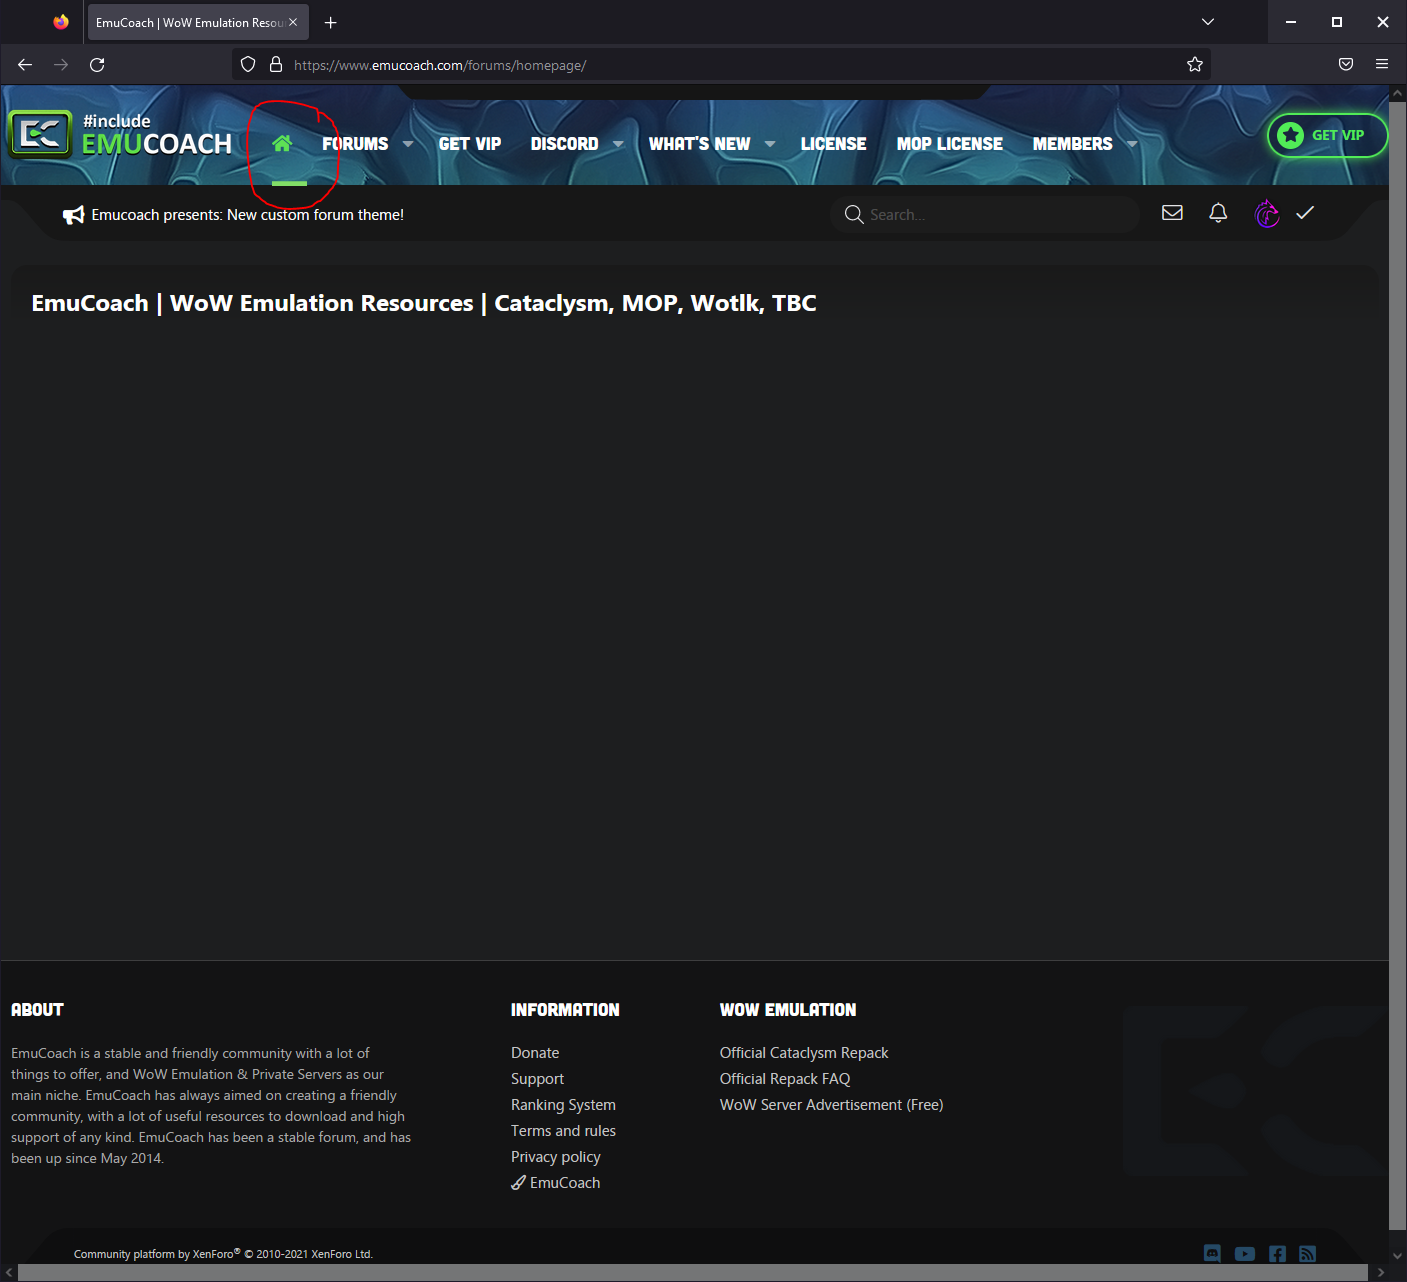Click the horizontal page scrollbar
The height and width of the screenshot is (1282, 1407).
pos(695,1272)
